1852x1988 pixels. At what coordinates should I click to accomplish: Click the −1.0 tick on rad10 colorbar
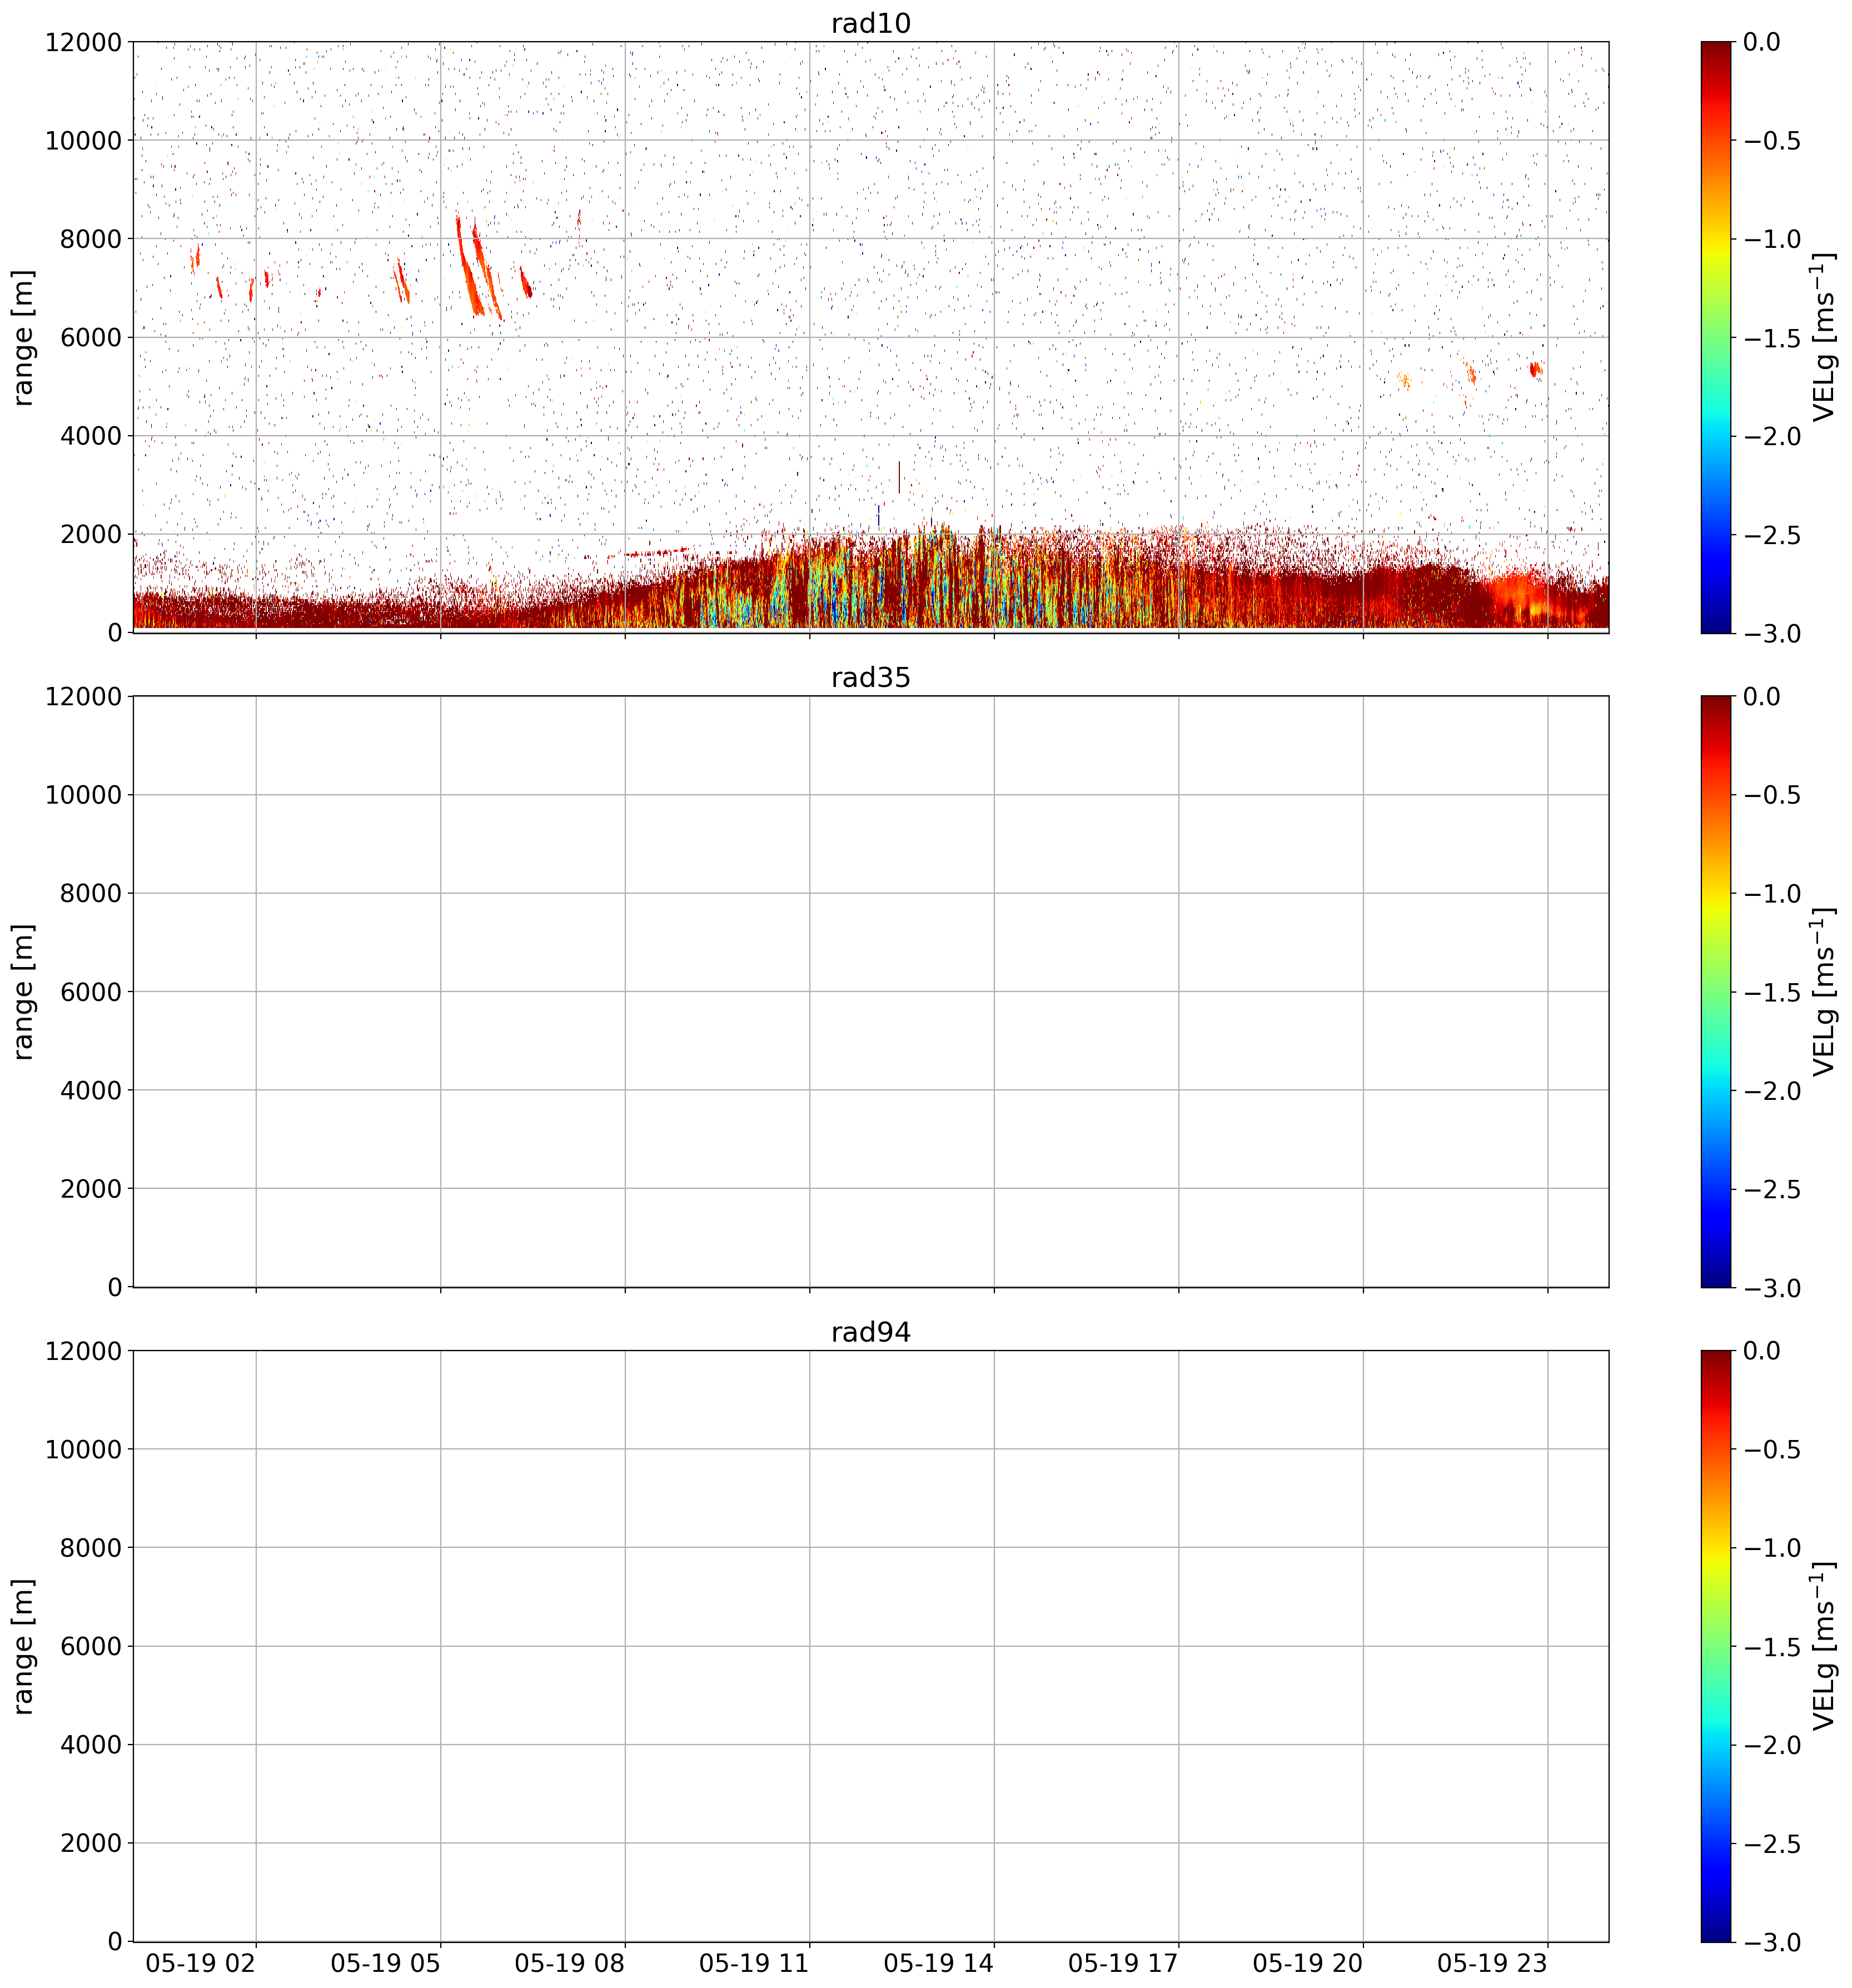tap(1772, 239)
